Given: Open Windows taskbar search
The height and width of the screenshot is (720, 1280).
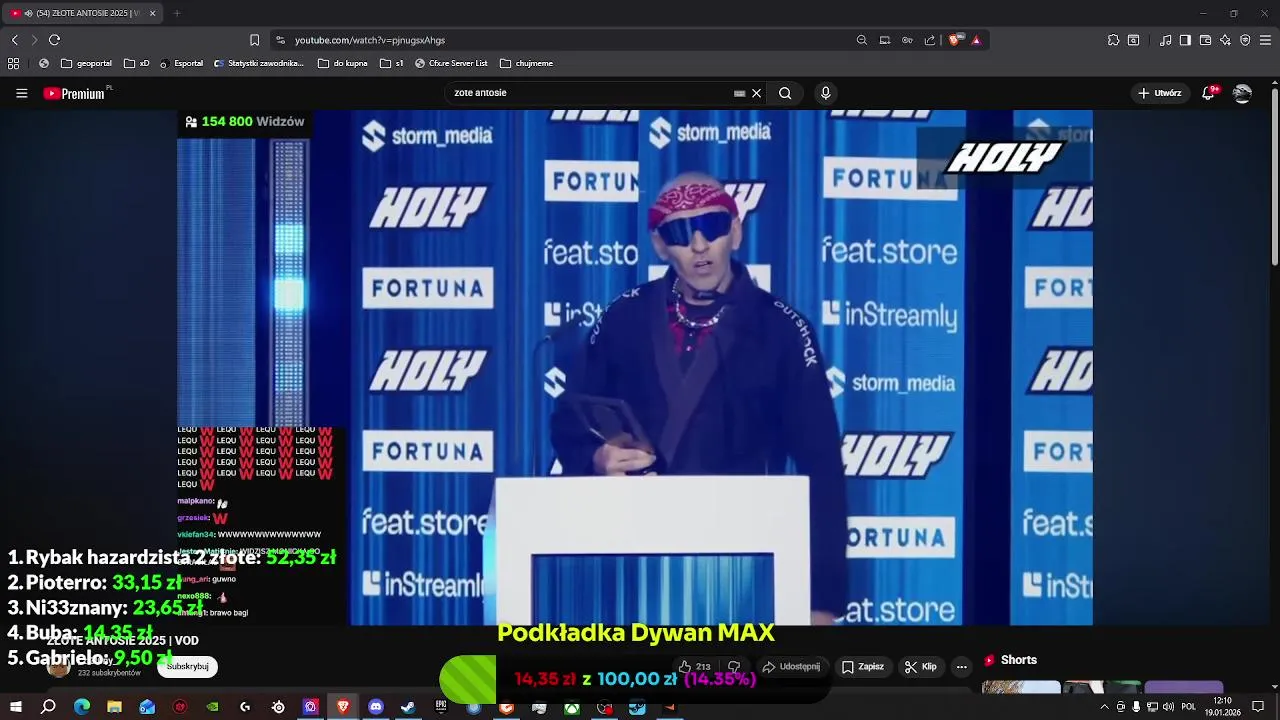Looking at the screenshot, I should coord(48,707).
